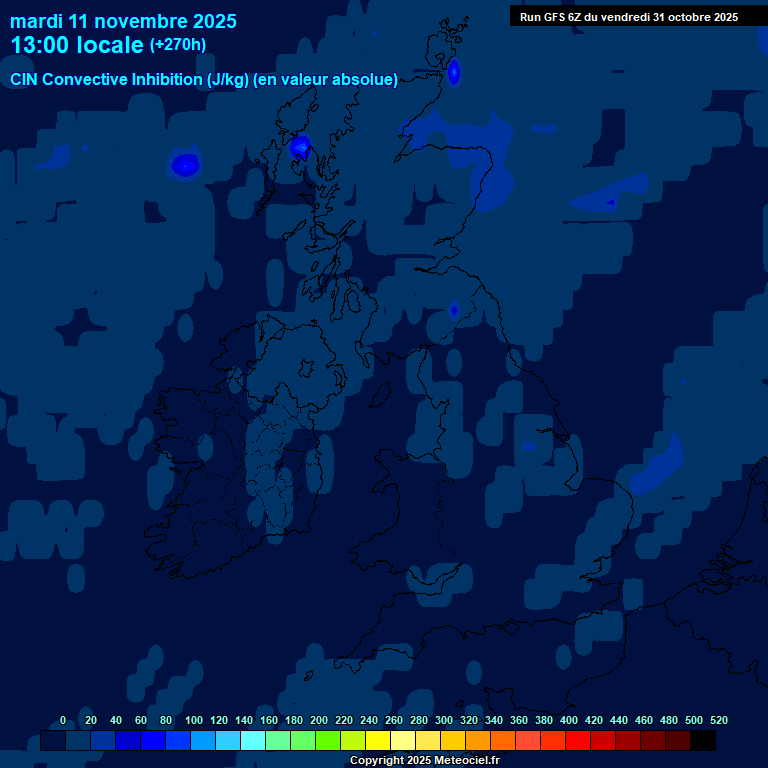Click the 'Run GFS 6Z du vendredi 31 octobre 2025' label
The image size is (768, 768).
(x=628, y=16)
